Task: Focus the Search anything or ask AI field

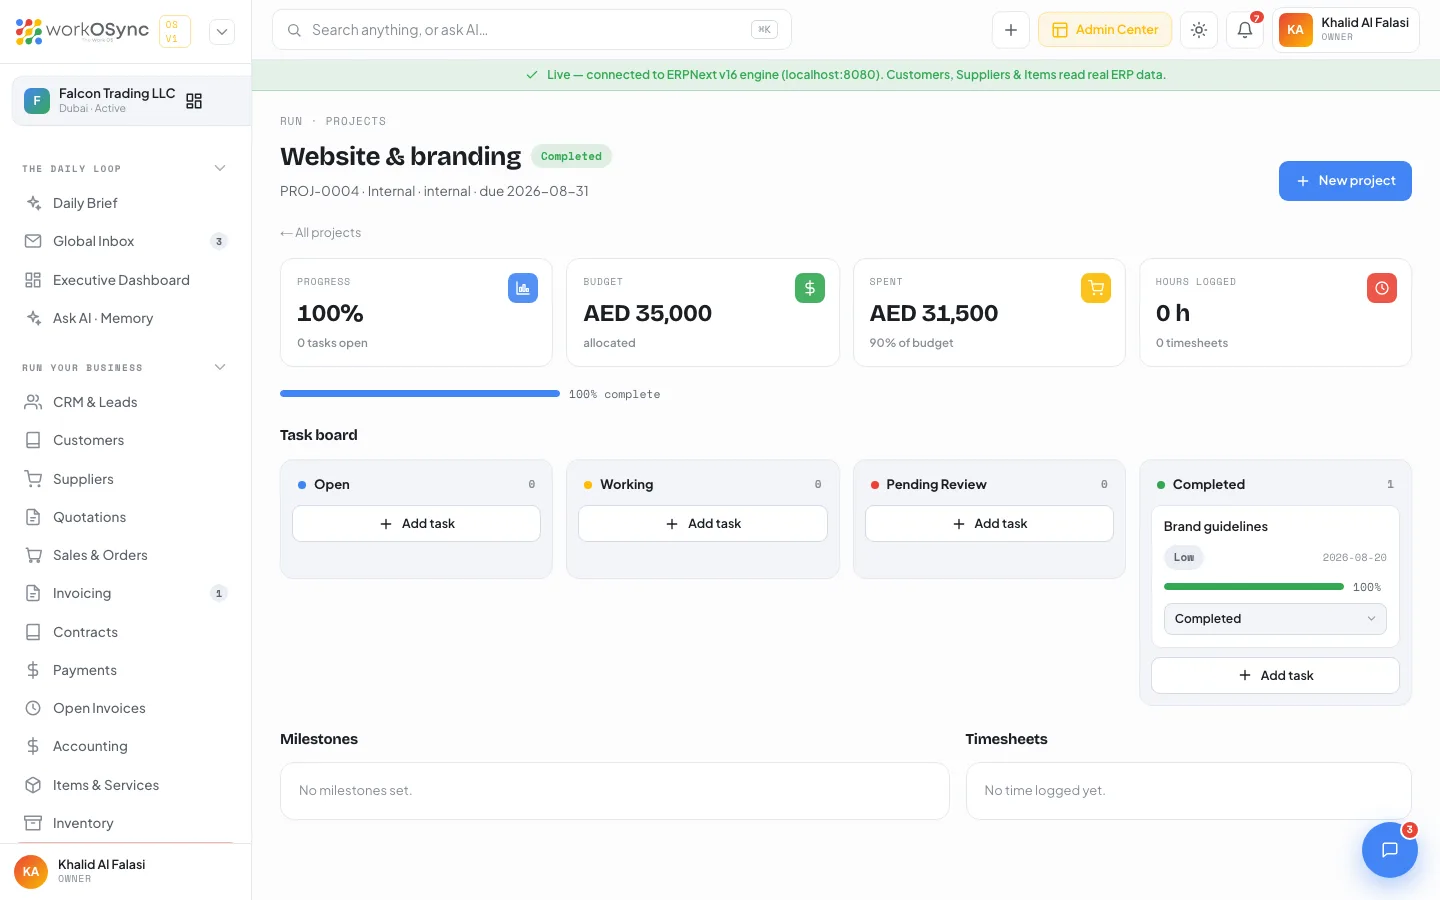Action: tap(531, 30)
